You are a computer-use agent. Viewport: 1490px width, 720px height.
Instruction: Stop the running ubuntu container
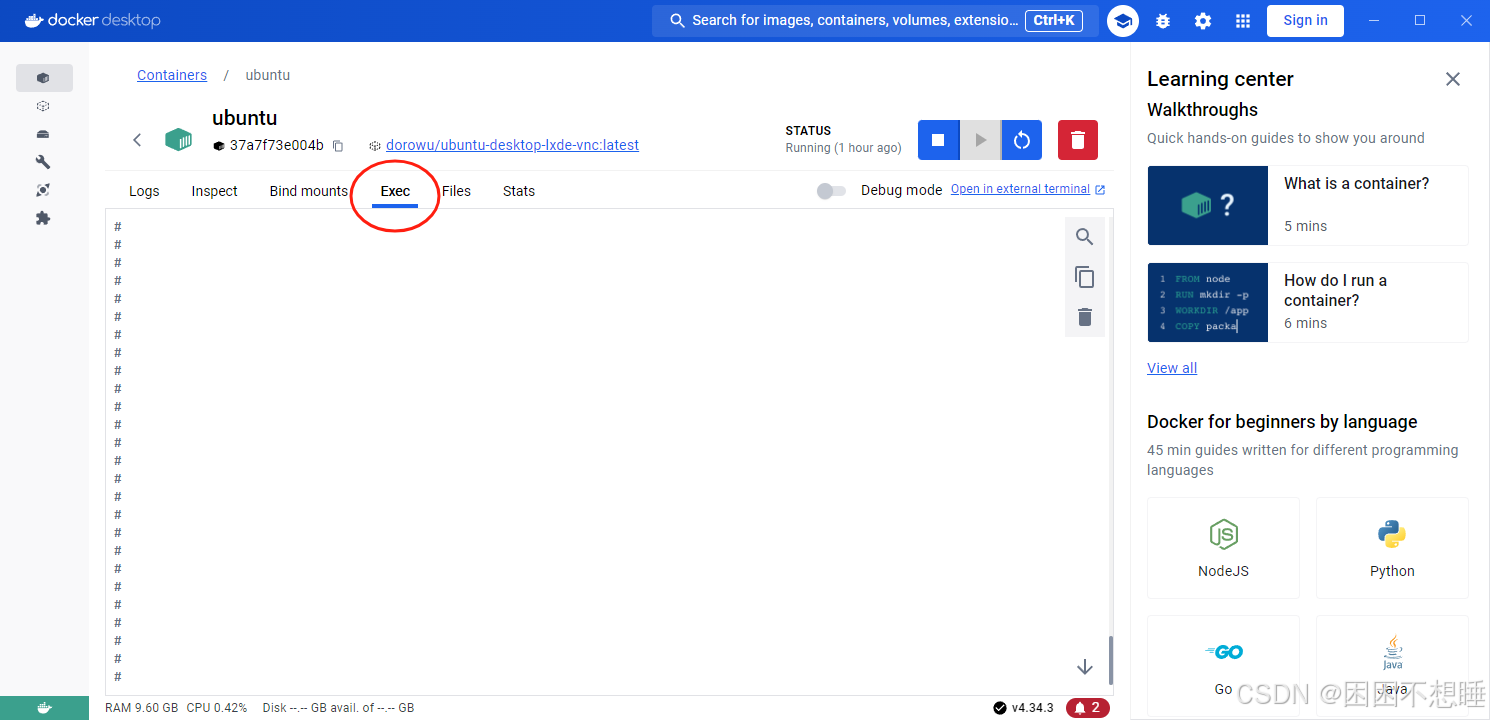tap(938, 140)
